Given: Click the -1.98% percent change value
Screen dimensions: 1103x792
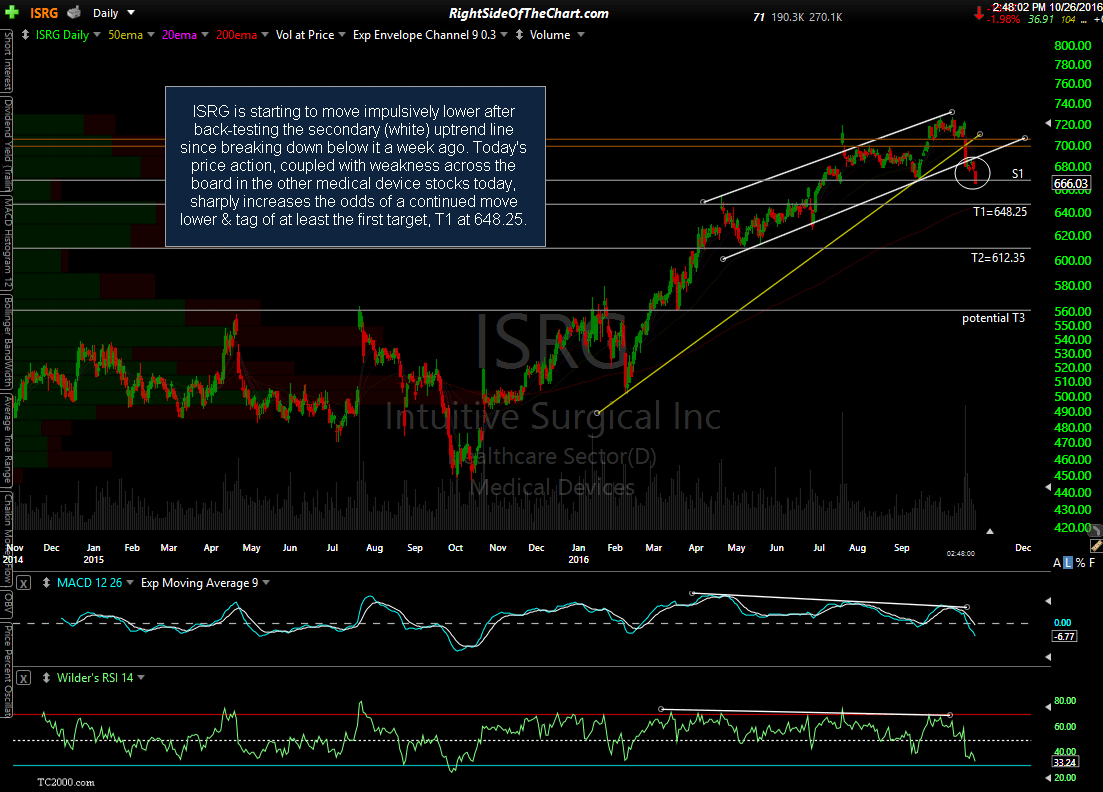Looking at the screenshot, I should coord(1003,20).
